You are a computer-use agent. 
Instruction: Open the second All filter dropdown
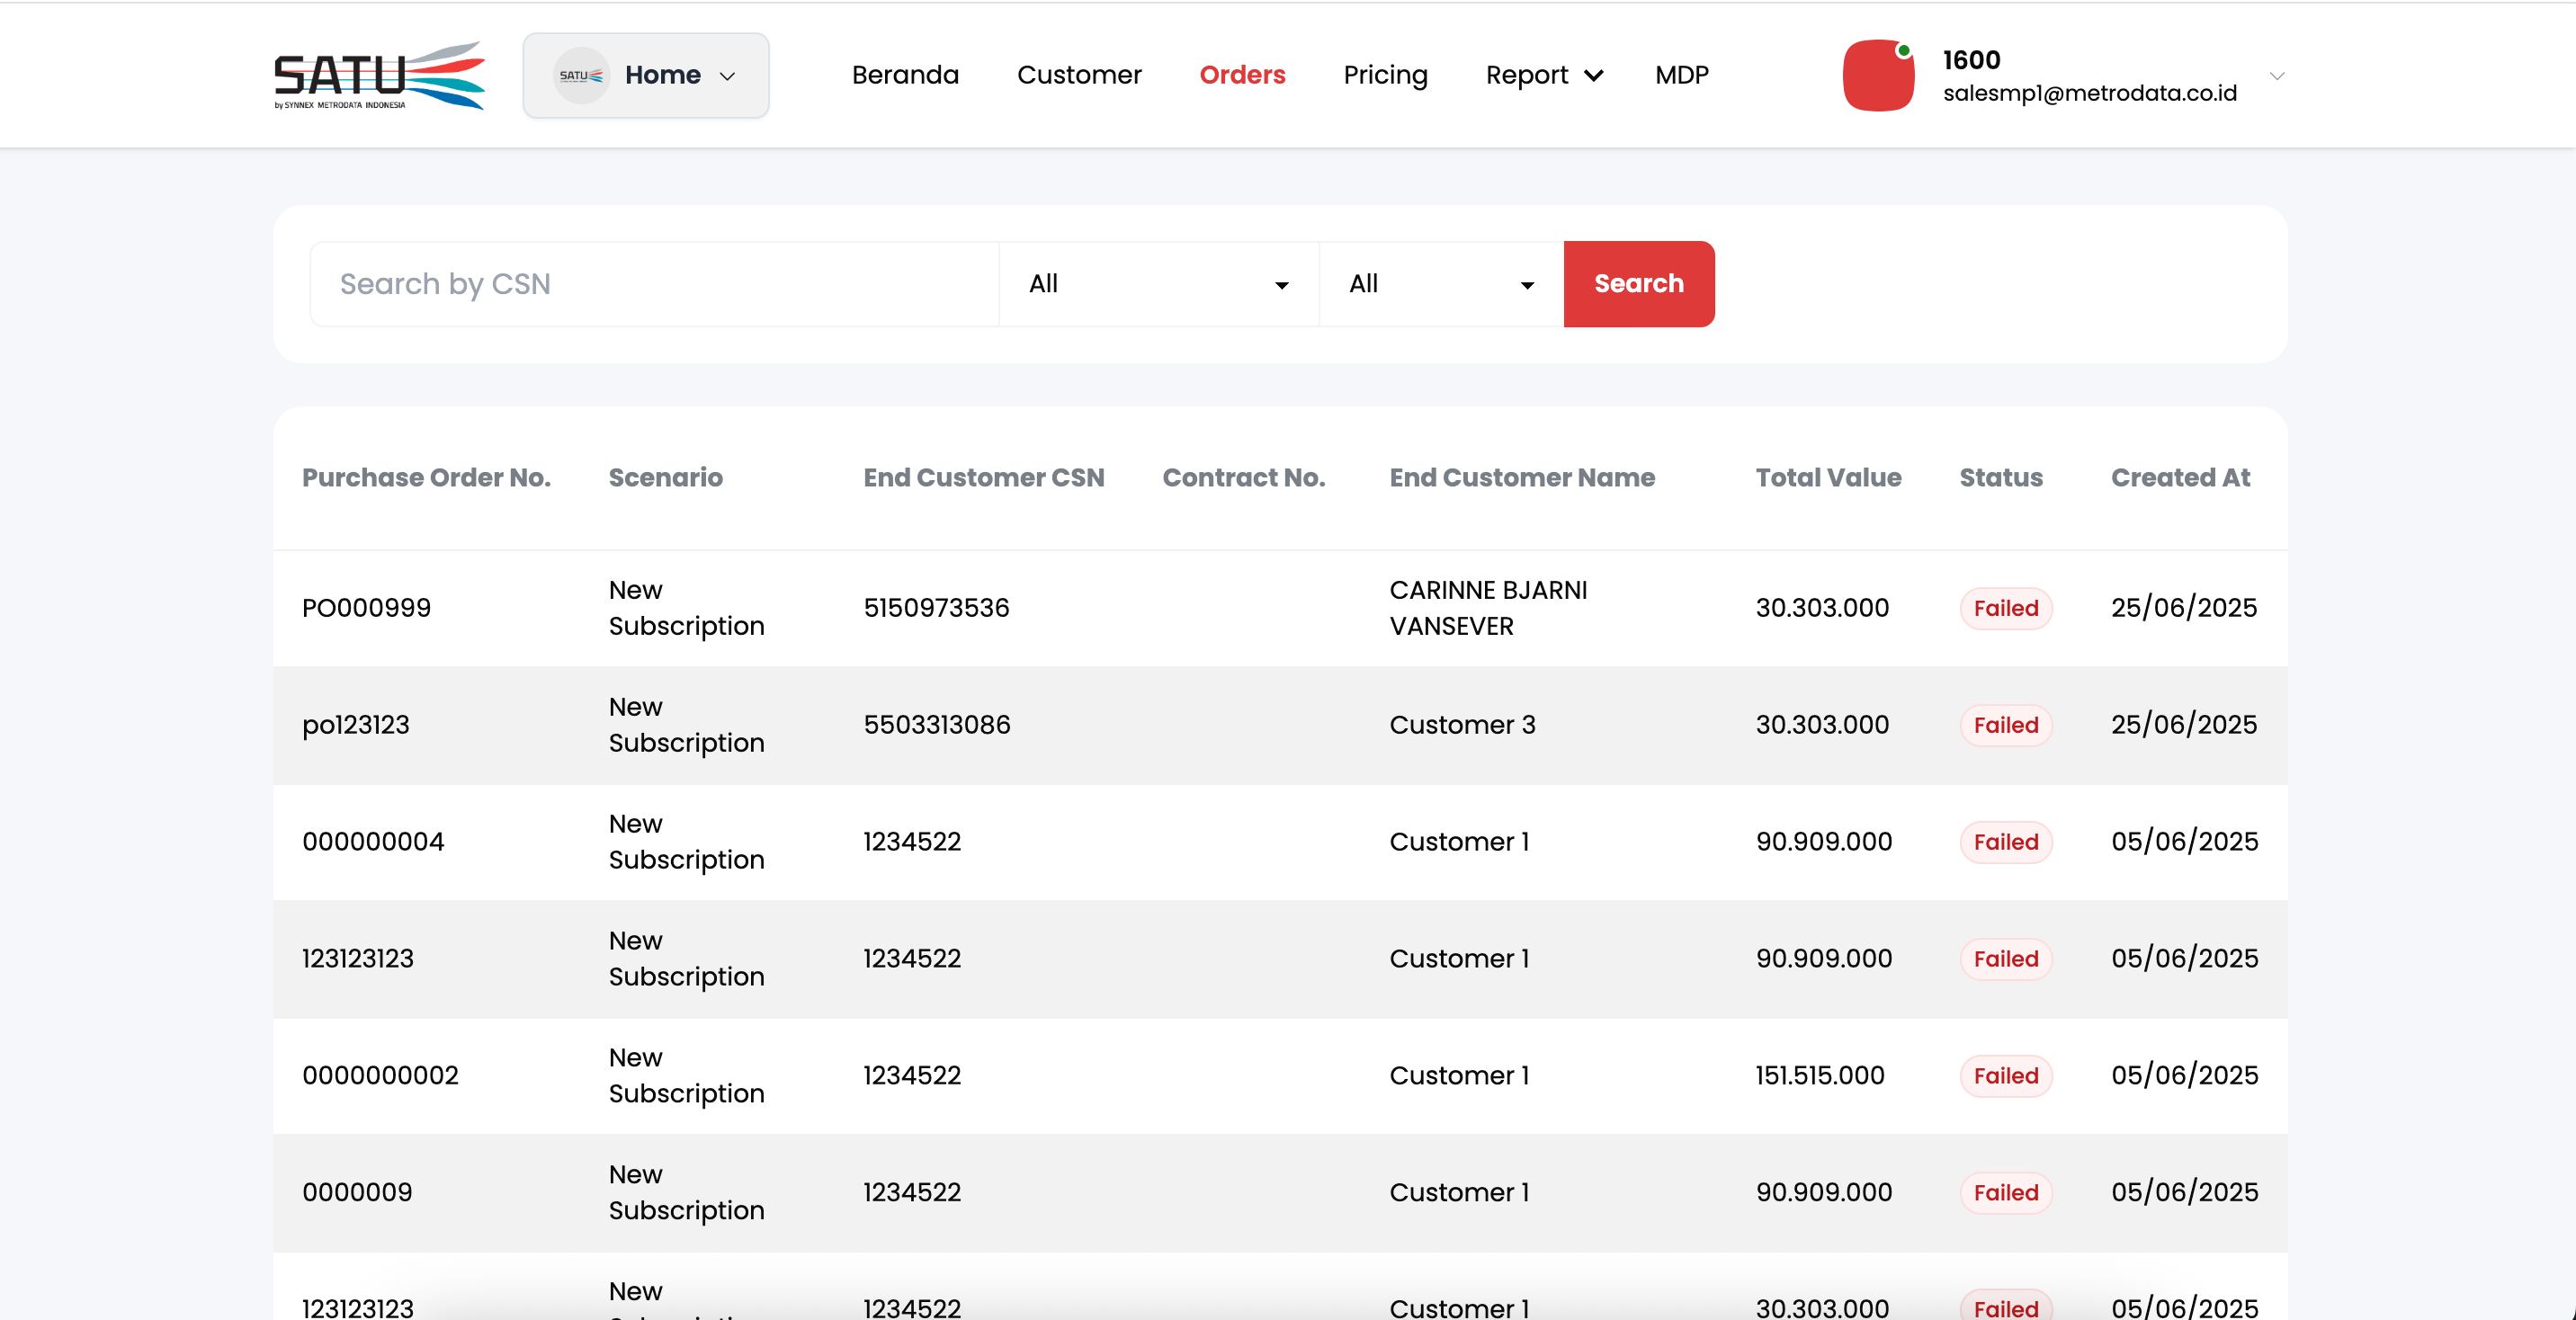coord(1440,284)
